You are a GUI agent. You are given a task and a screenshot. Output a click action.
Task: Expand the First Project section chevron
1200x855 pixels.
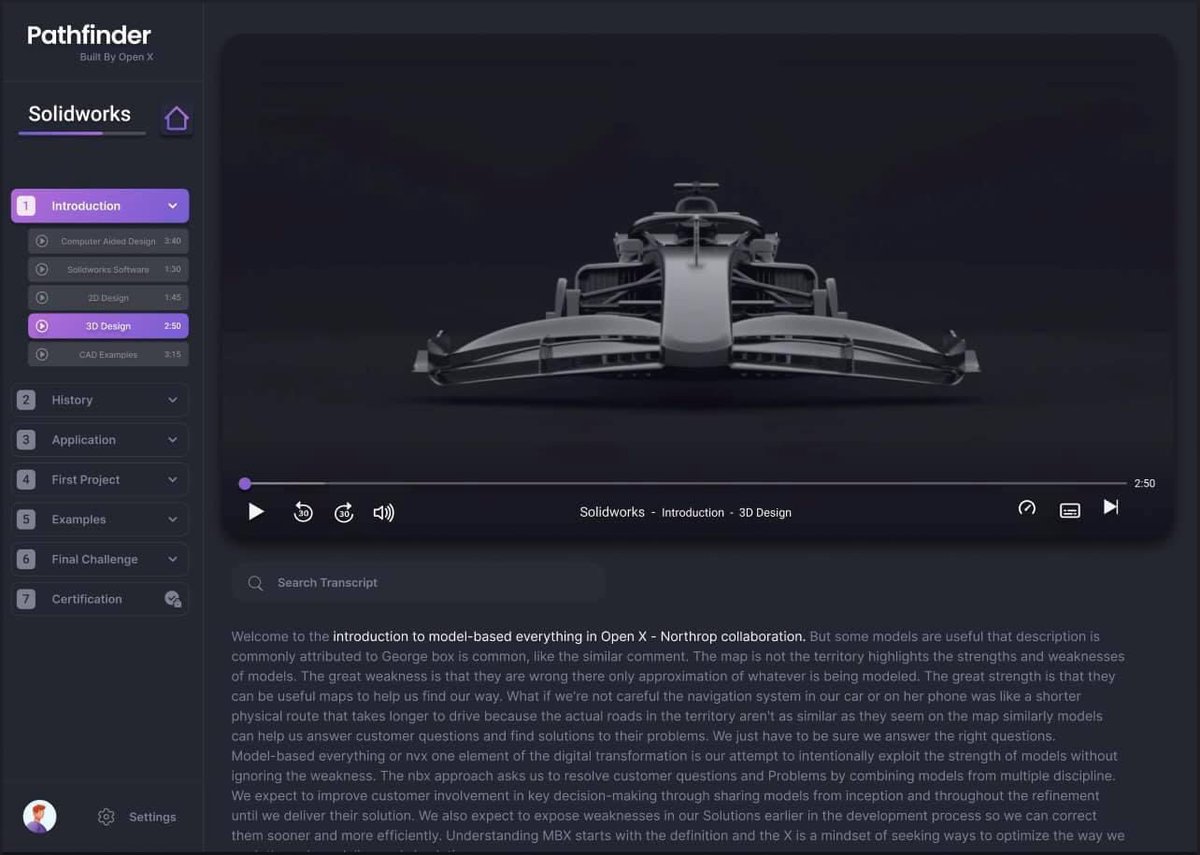[172, 480]
